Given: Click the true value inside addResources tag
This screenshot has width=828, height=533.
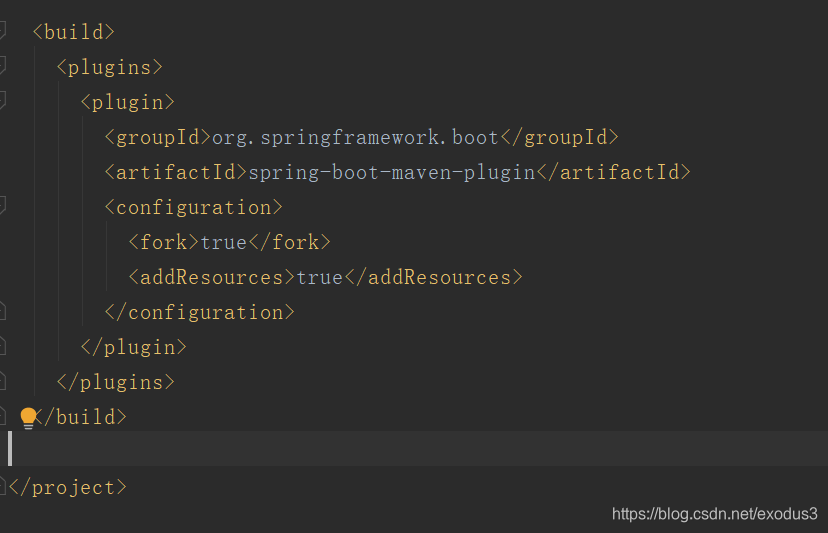Looking at the screenshot, I should point(320,278).
